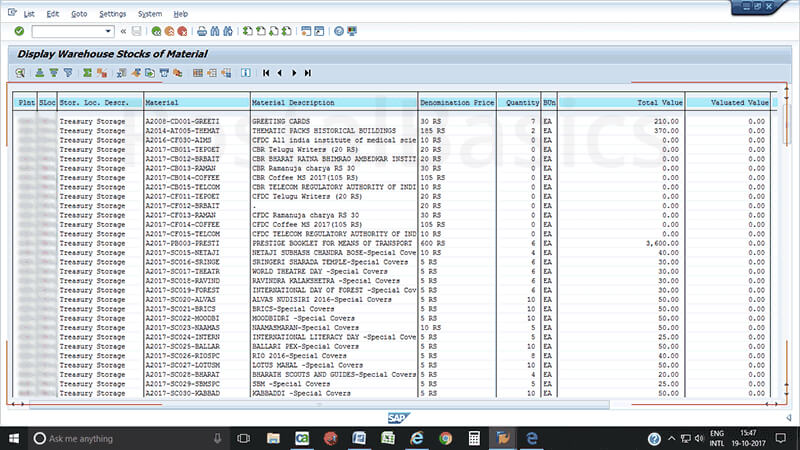Open the List menu
This screenshot has height=450, width=800.
[28, 14]
